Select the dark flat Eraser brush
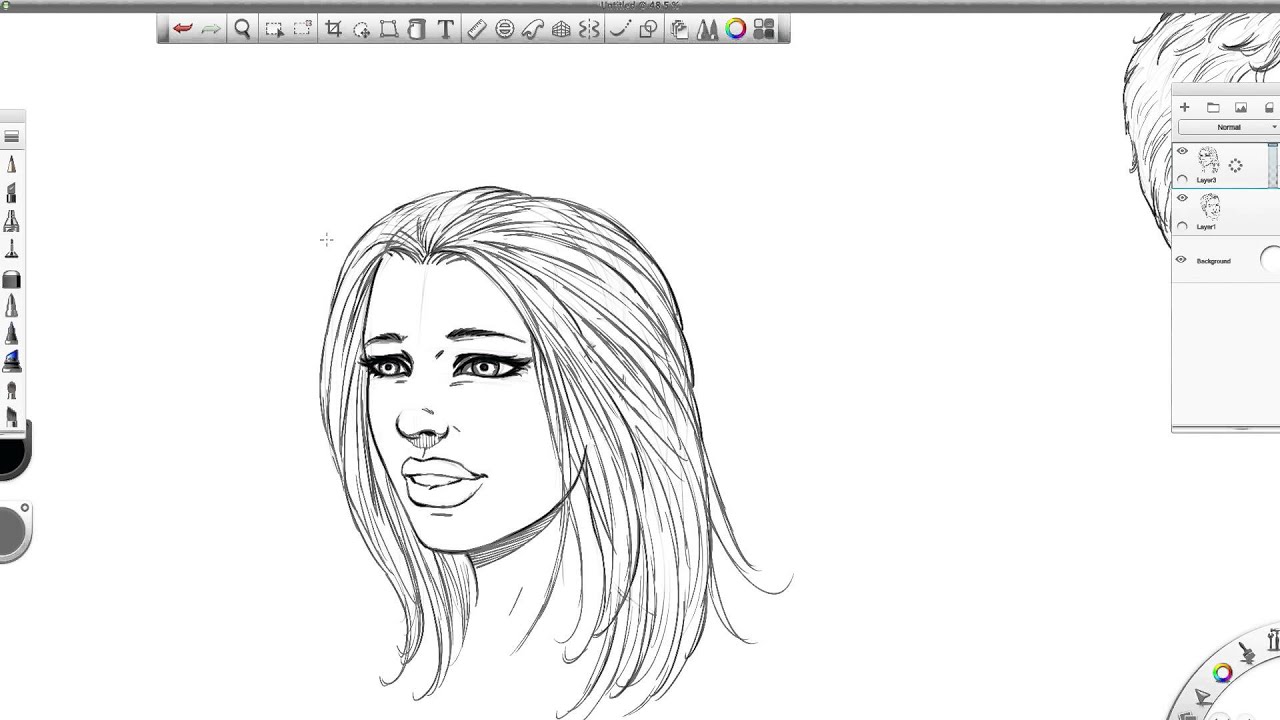1280x720 pixels. pos(11,280)
